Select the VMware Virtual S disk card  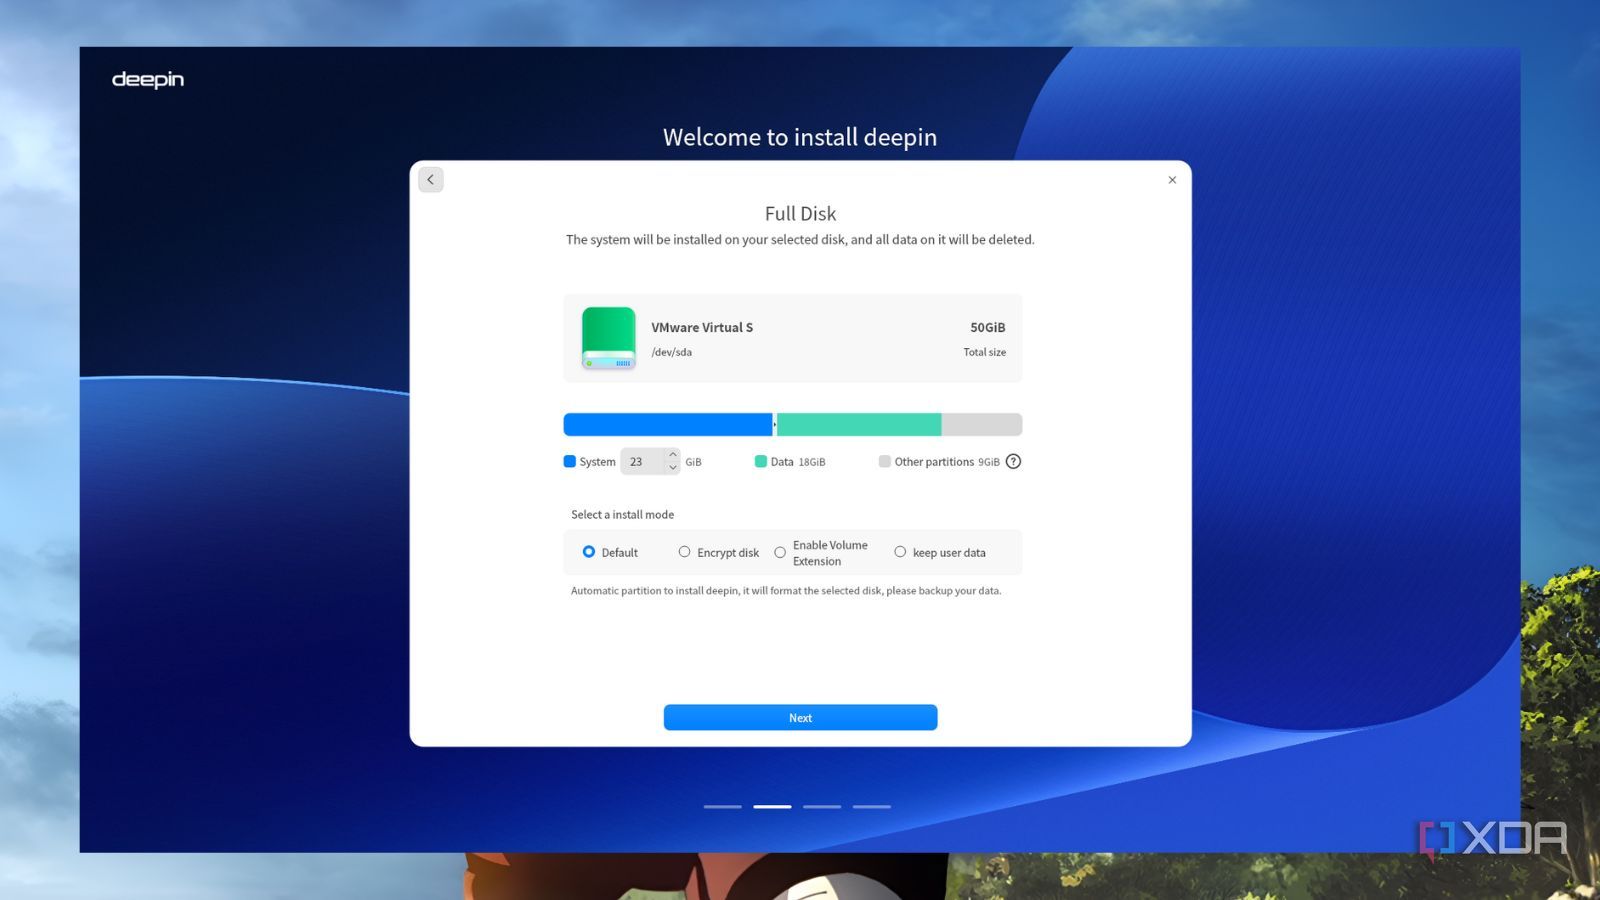point(793,338)
